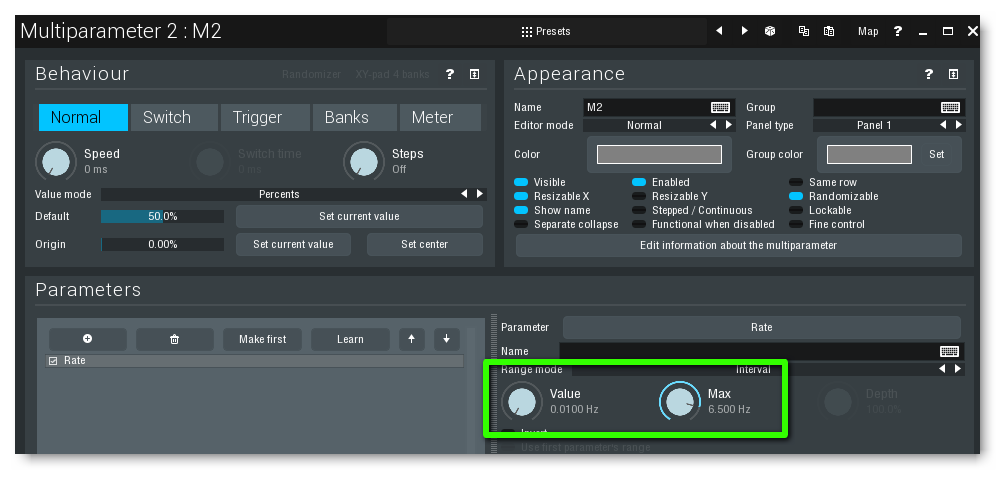The width and height of the screenshot is (1007, 481).
Task: Click the Speed knob
Action: [56, 161]
